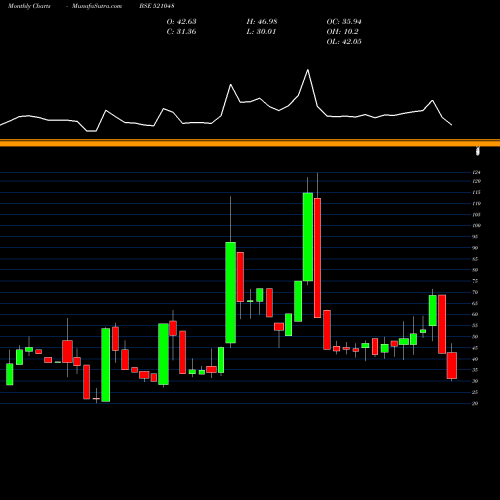Click the 115 price axis label

click(476, 192)
